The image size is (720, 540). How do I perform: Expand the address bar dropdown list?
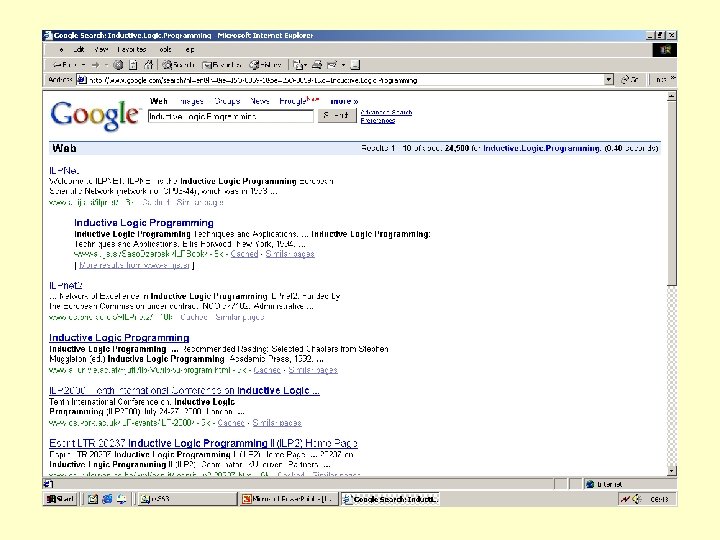[608, 80]
